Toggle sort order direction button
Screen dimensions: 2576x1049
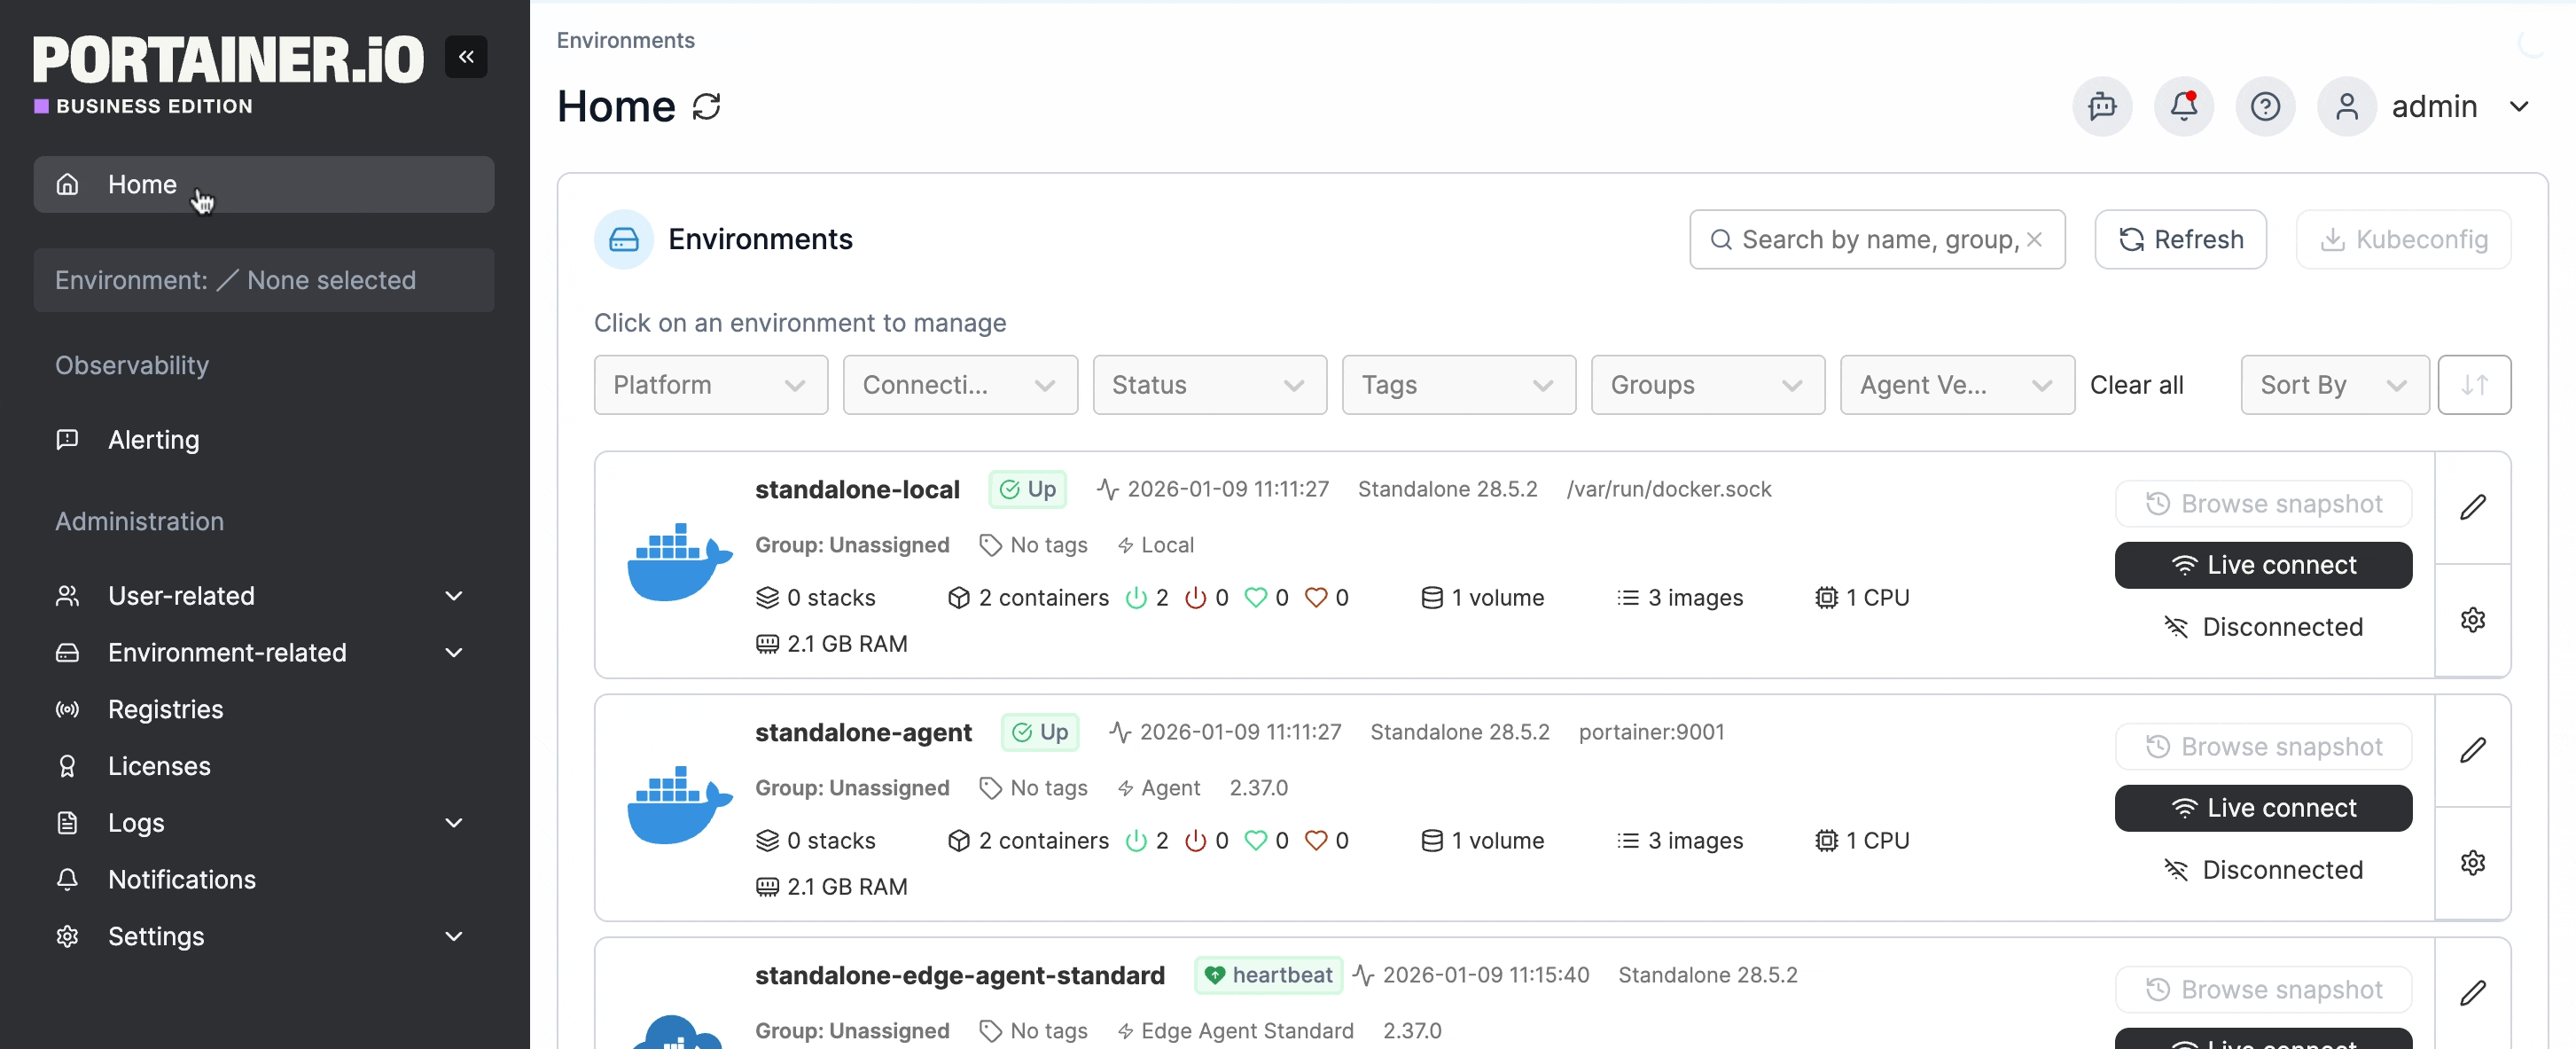pos(2473,385)
